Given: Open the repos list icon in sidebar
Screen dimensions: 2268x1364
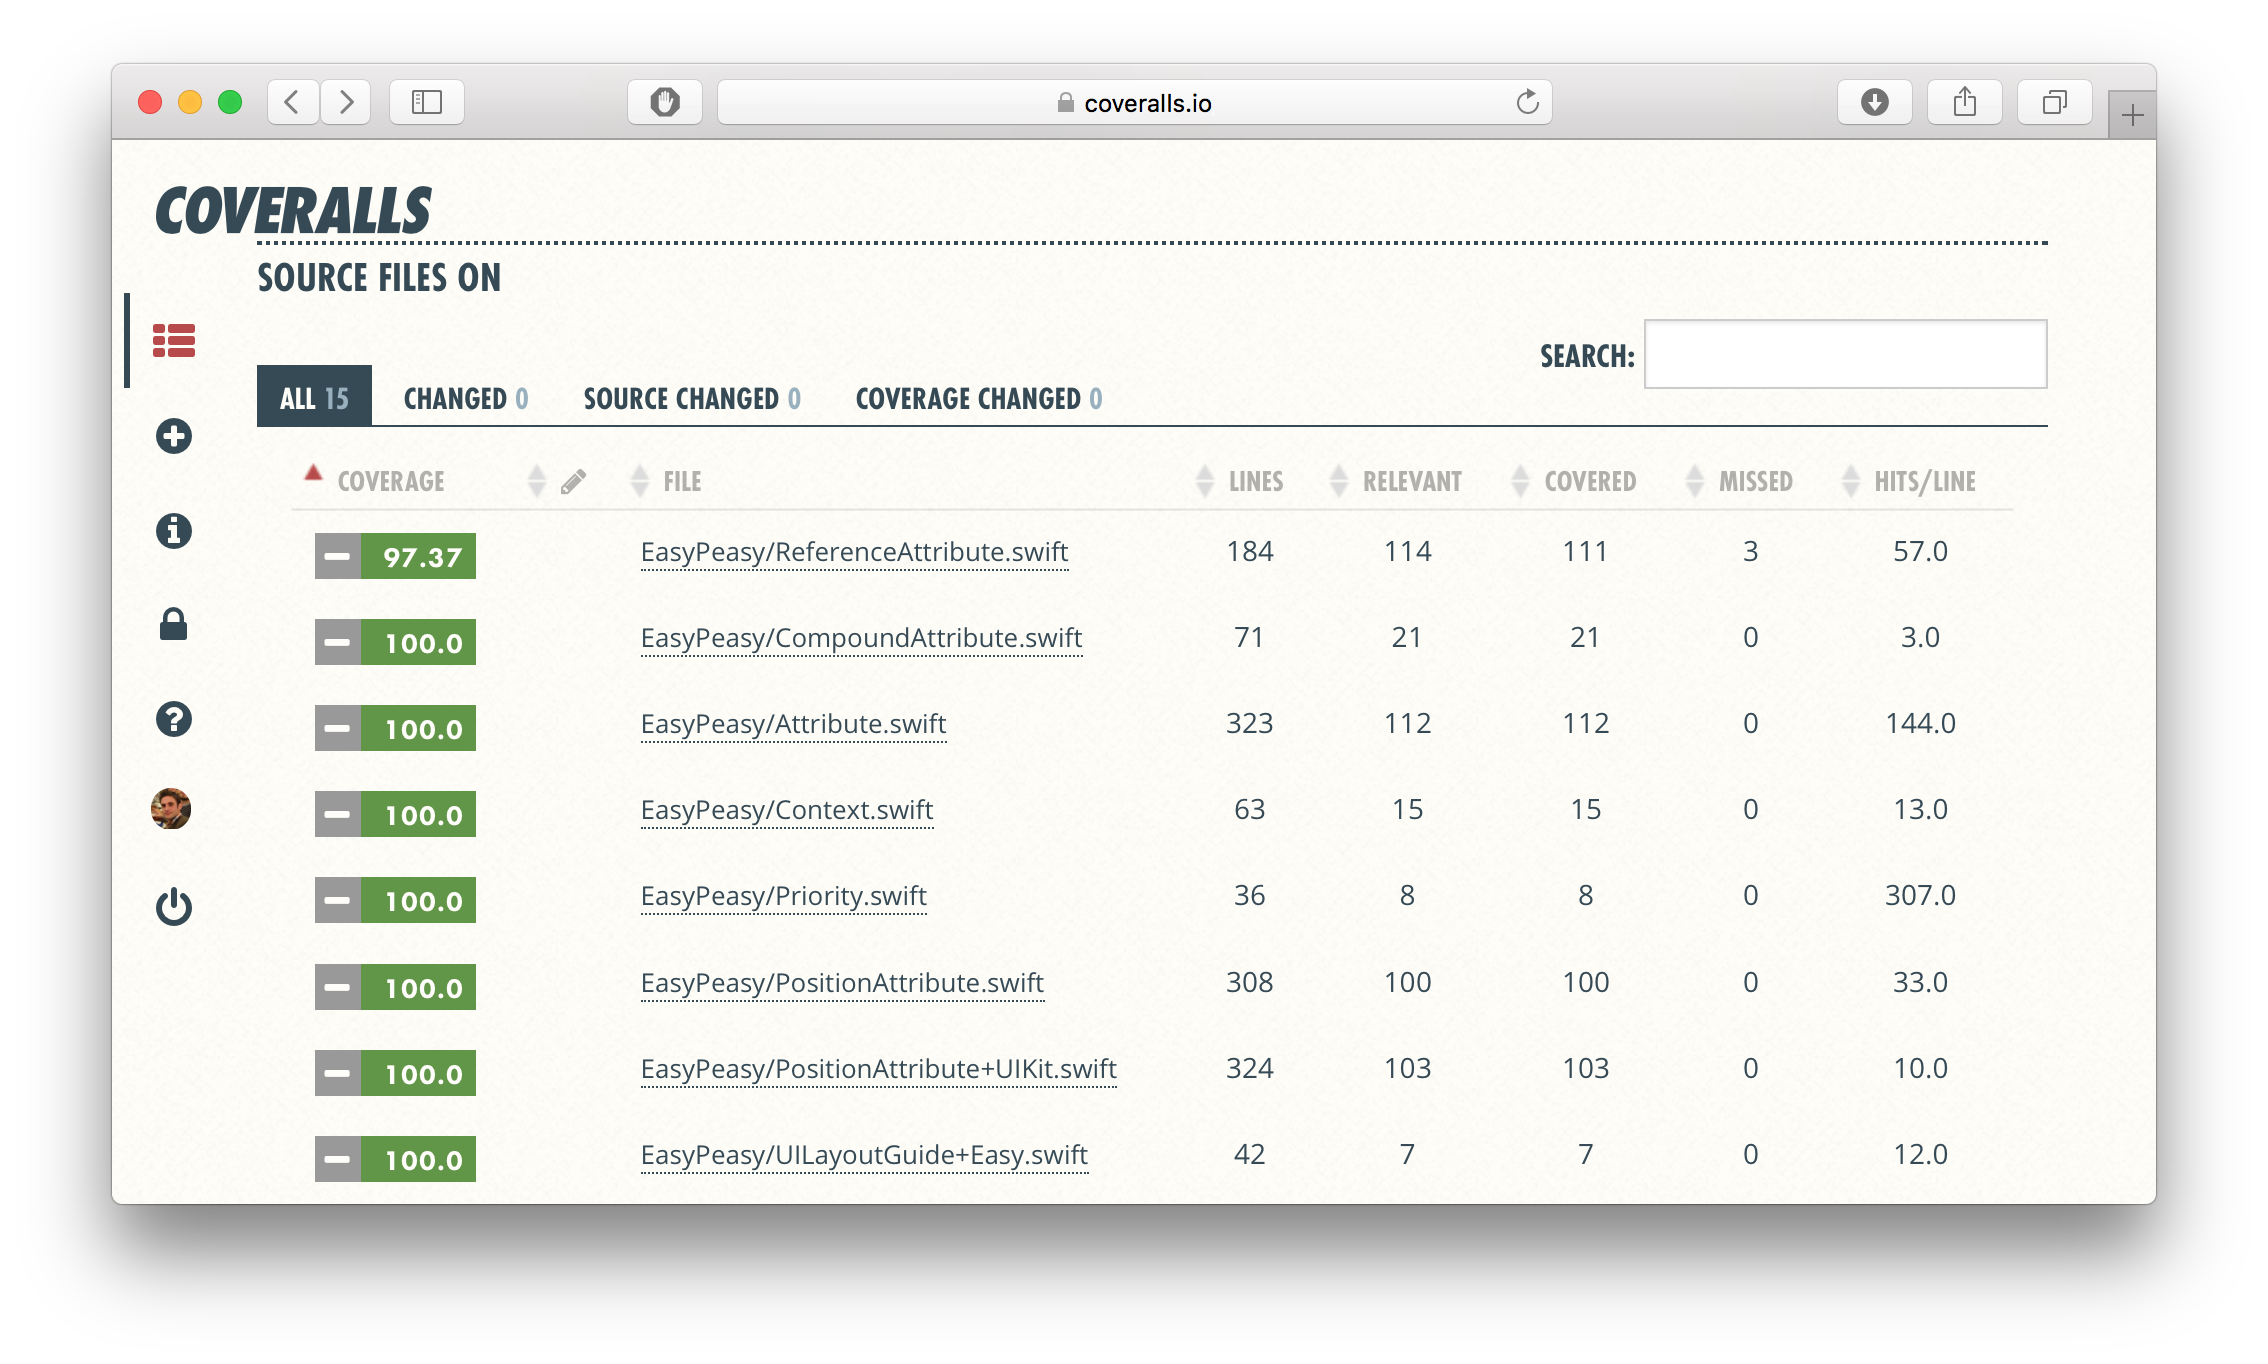Looking at the screenshot, I should [174, 341].
